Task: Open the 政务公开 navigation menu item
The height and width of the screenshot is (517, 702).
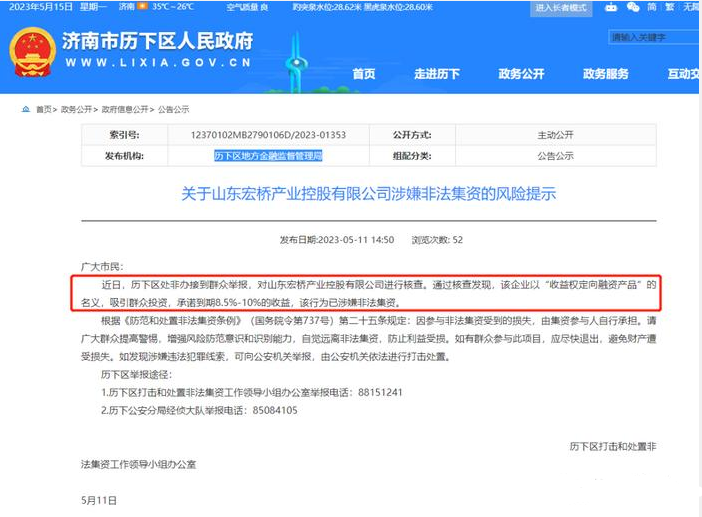Action: click(521, 74)
